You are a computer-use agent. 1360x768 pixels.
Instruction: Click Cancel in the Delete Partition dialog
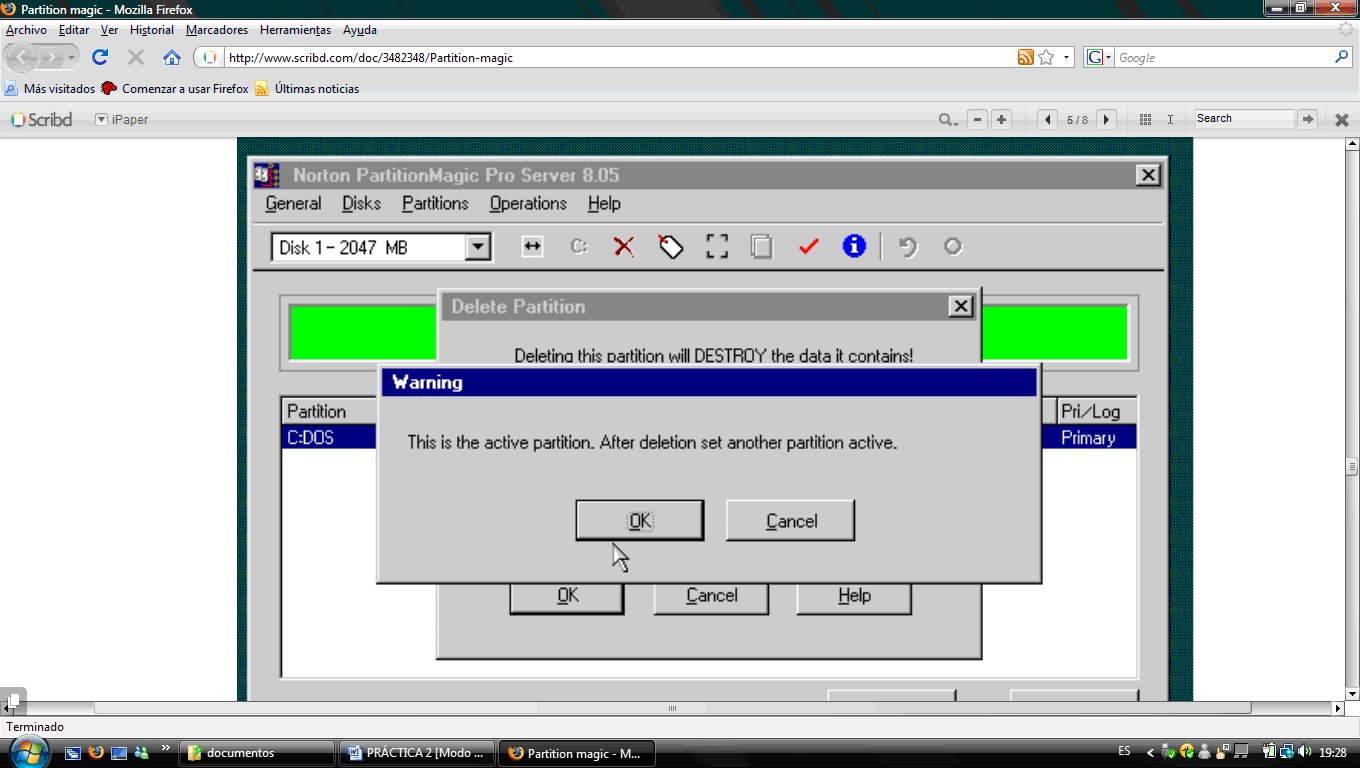711,596
